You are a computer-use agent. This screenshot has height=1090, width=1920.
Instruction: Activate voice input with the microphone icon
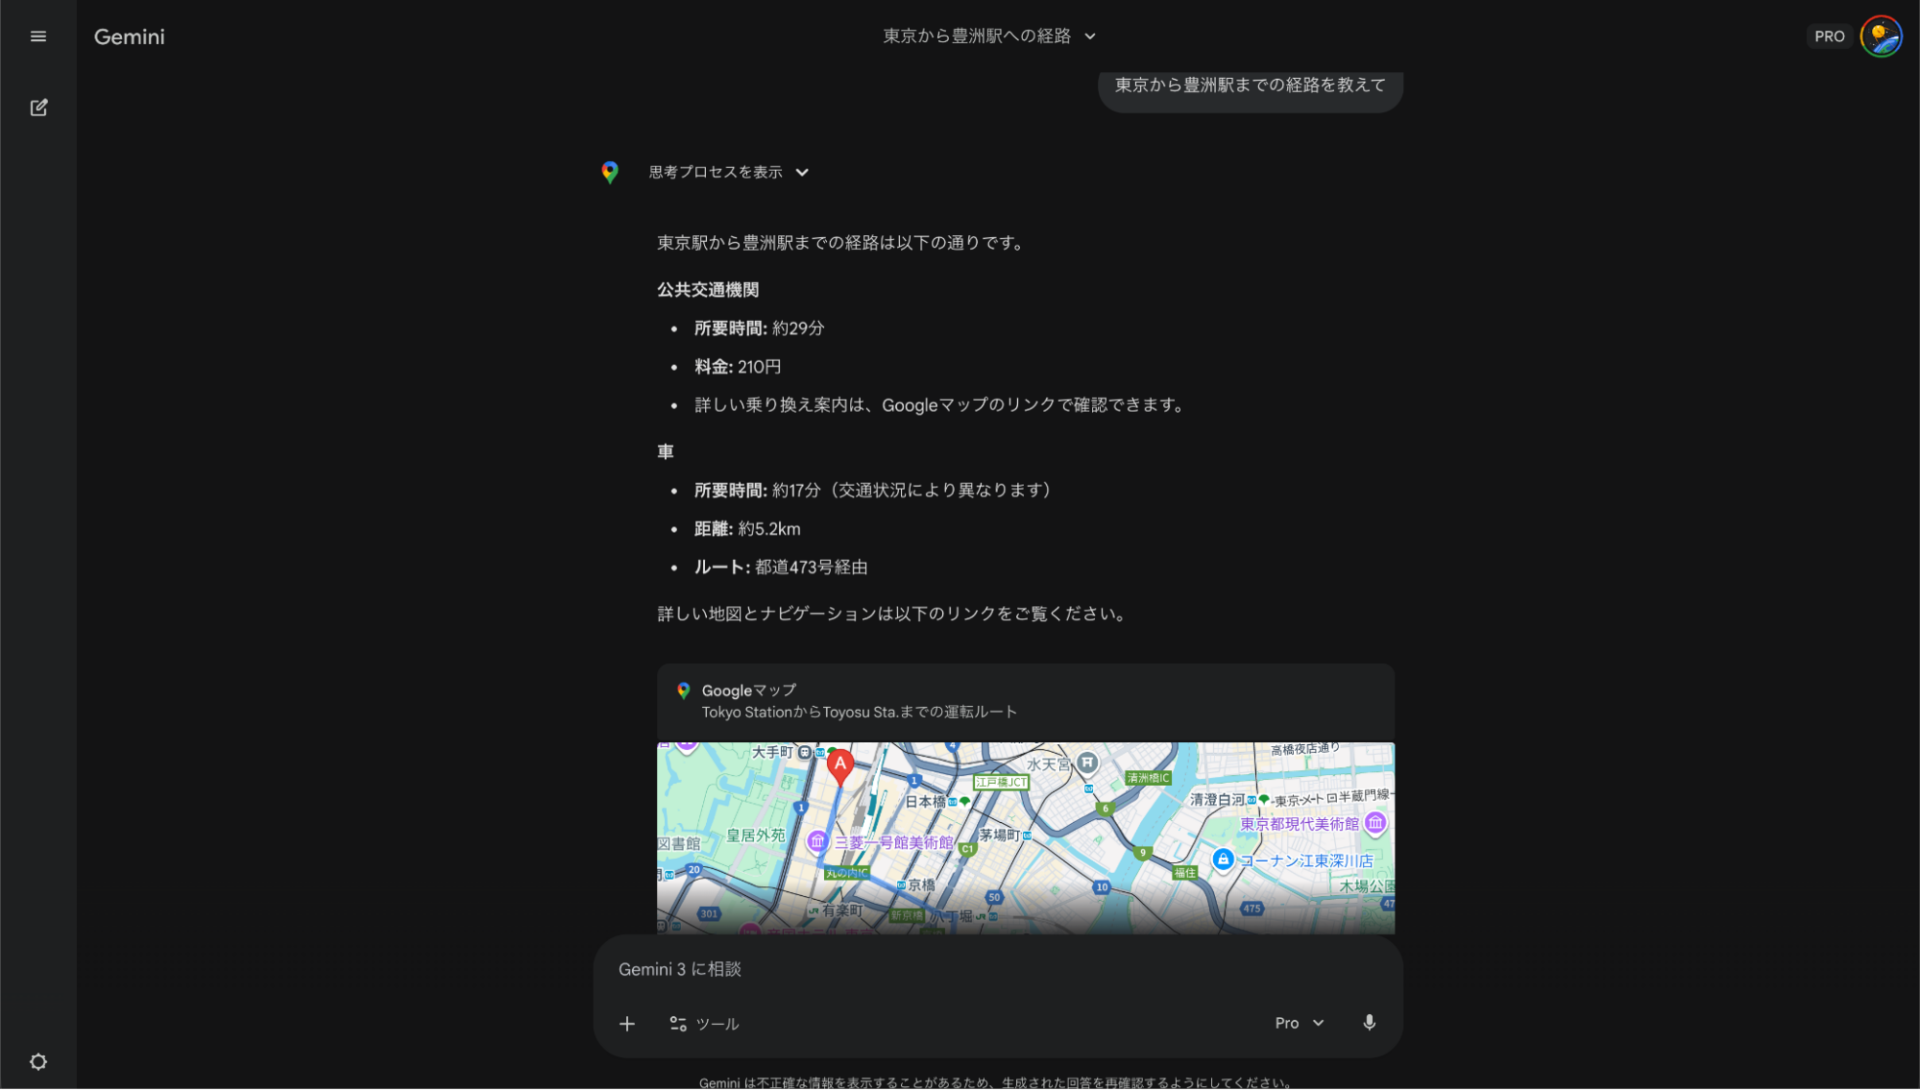click(x=1369, y=1022)
